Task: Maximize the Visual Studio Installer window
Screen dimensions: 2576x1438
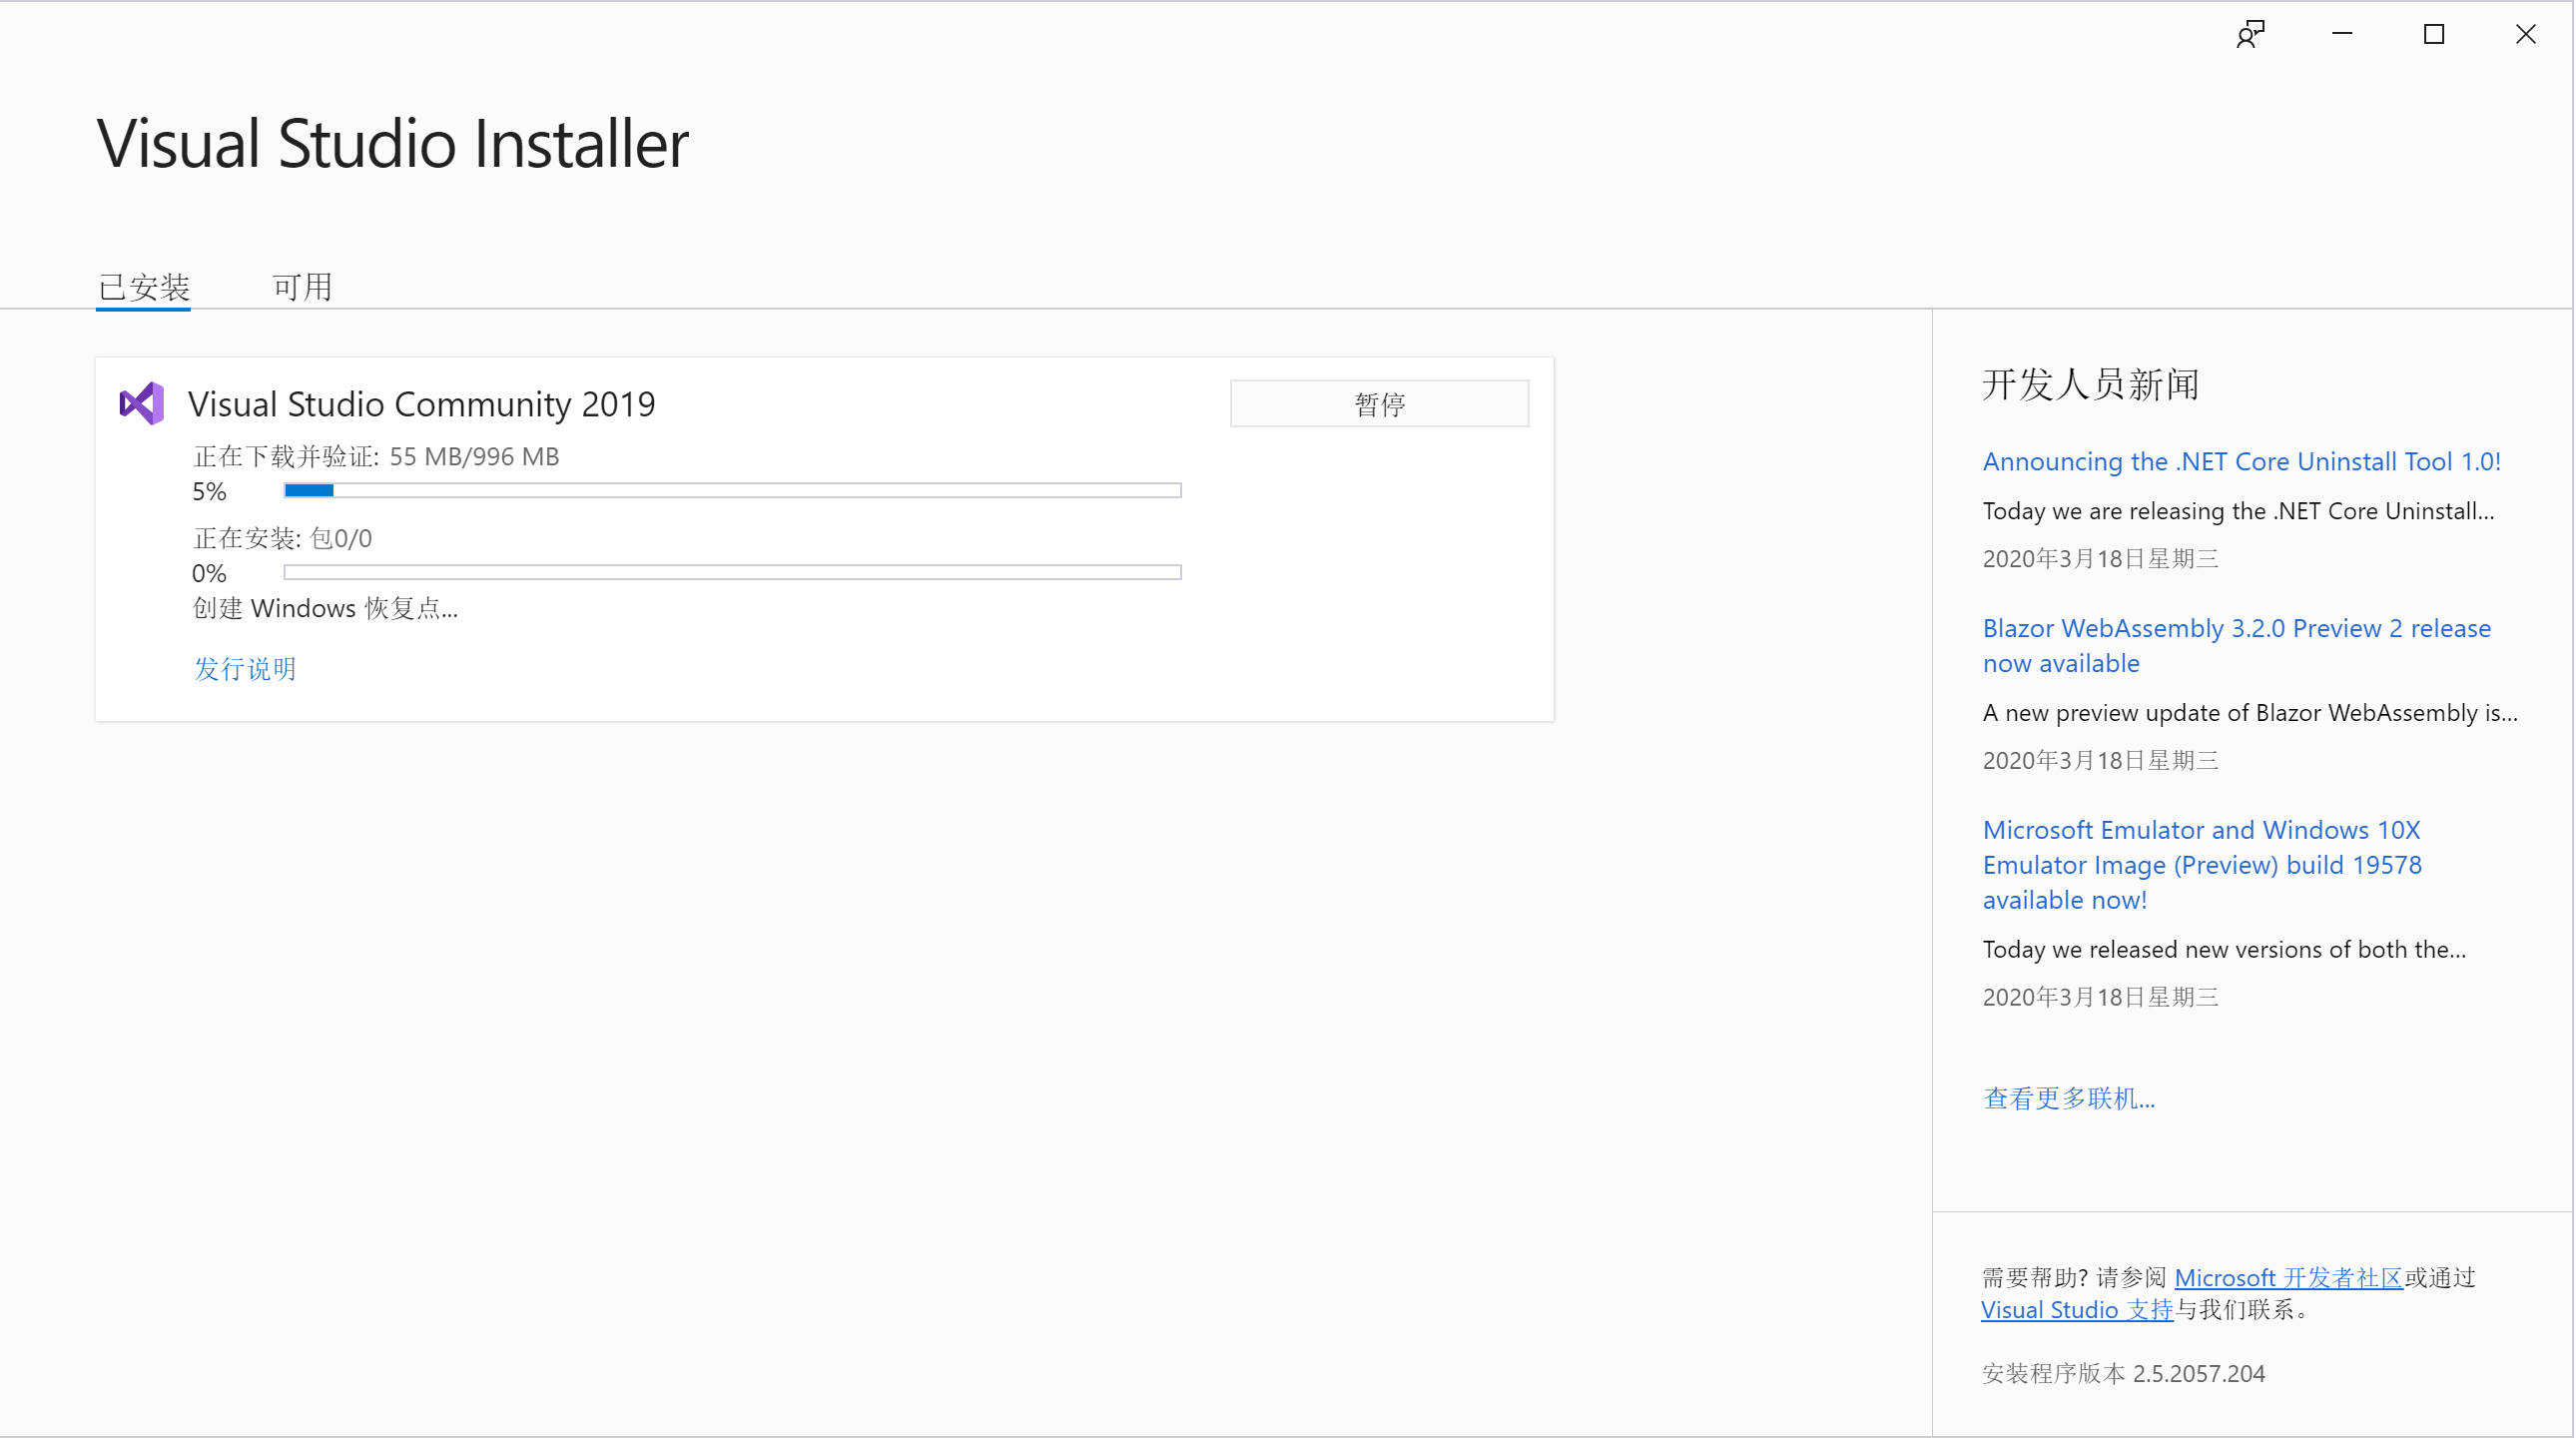Action: coord(2434,34)
